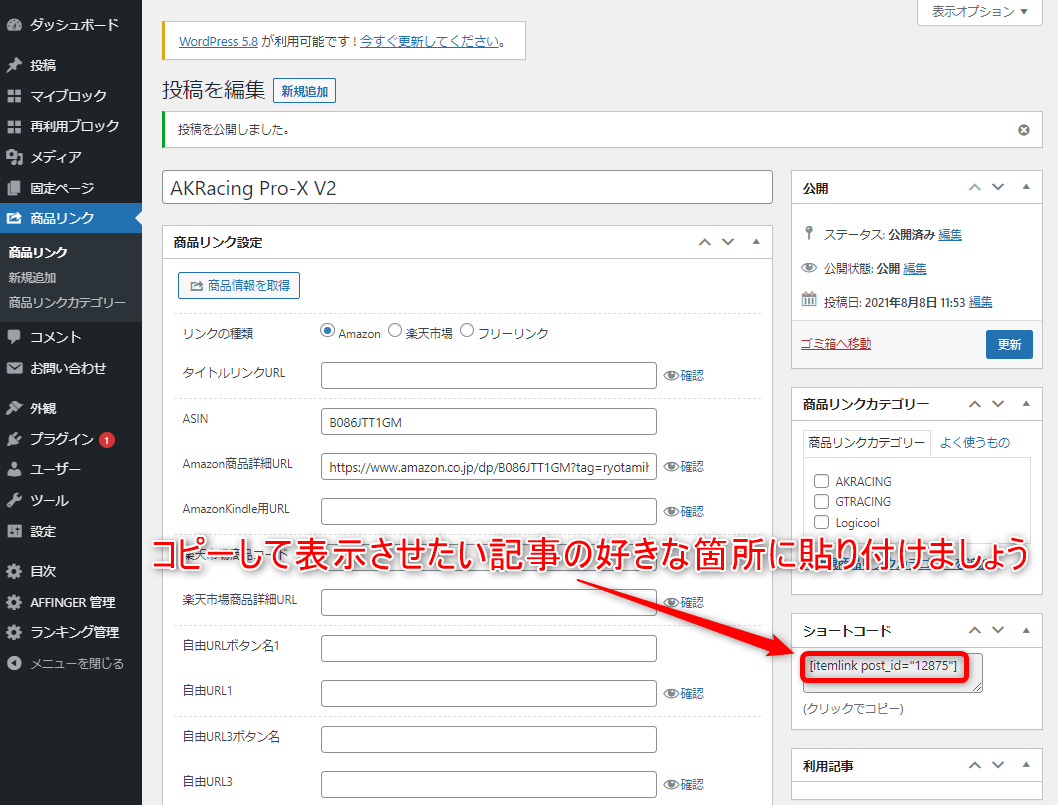1058x805 pixels.
Task: Move 公開 panel up
Action: 974,188
